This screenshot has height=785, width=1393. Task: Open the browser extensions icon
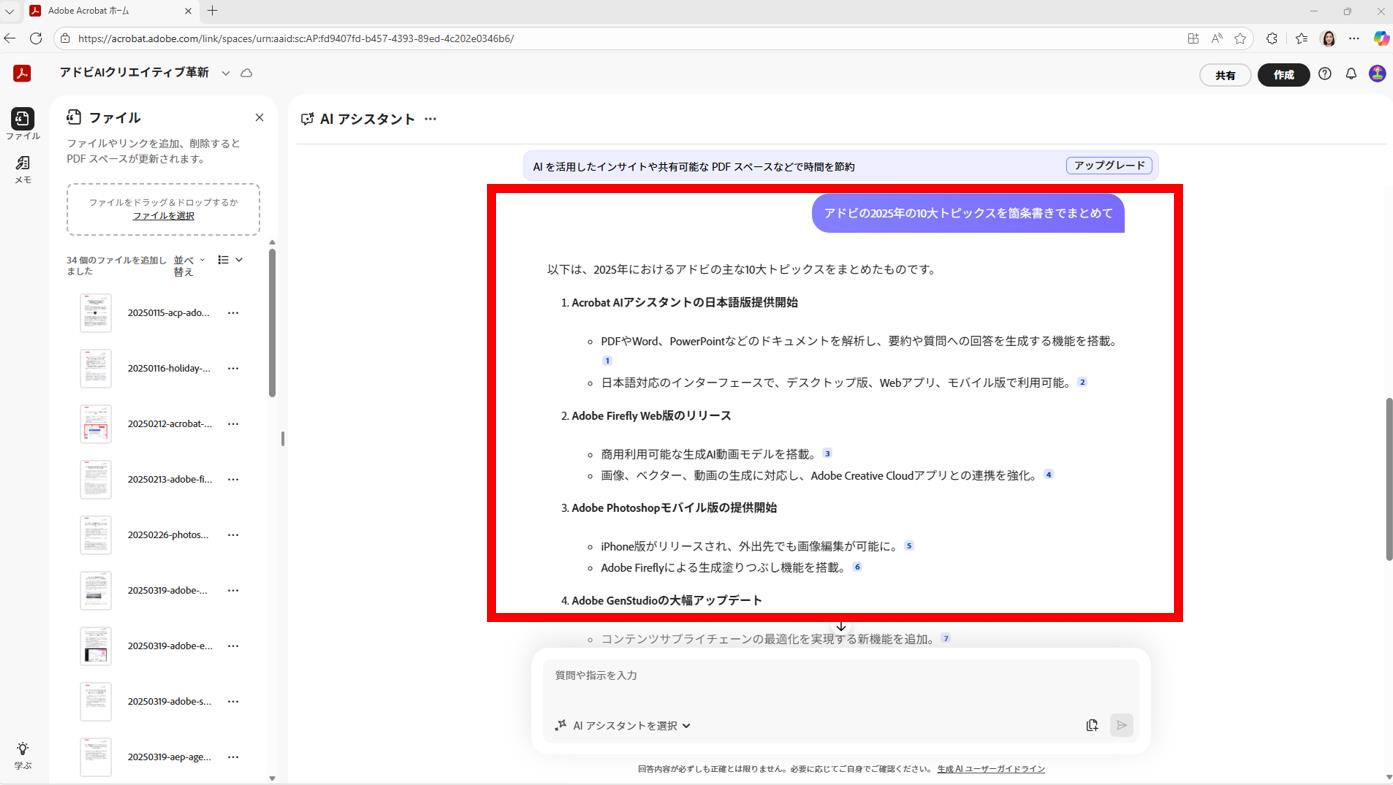click(x=1272, y=38)
